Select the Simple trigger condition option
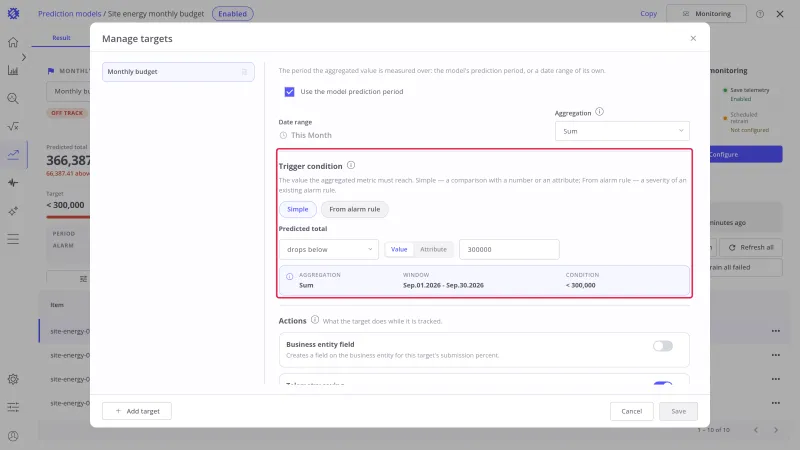The image size is (800, 450). (x=297, y=209)
